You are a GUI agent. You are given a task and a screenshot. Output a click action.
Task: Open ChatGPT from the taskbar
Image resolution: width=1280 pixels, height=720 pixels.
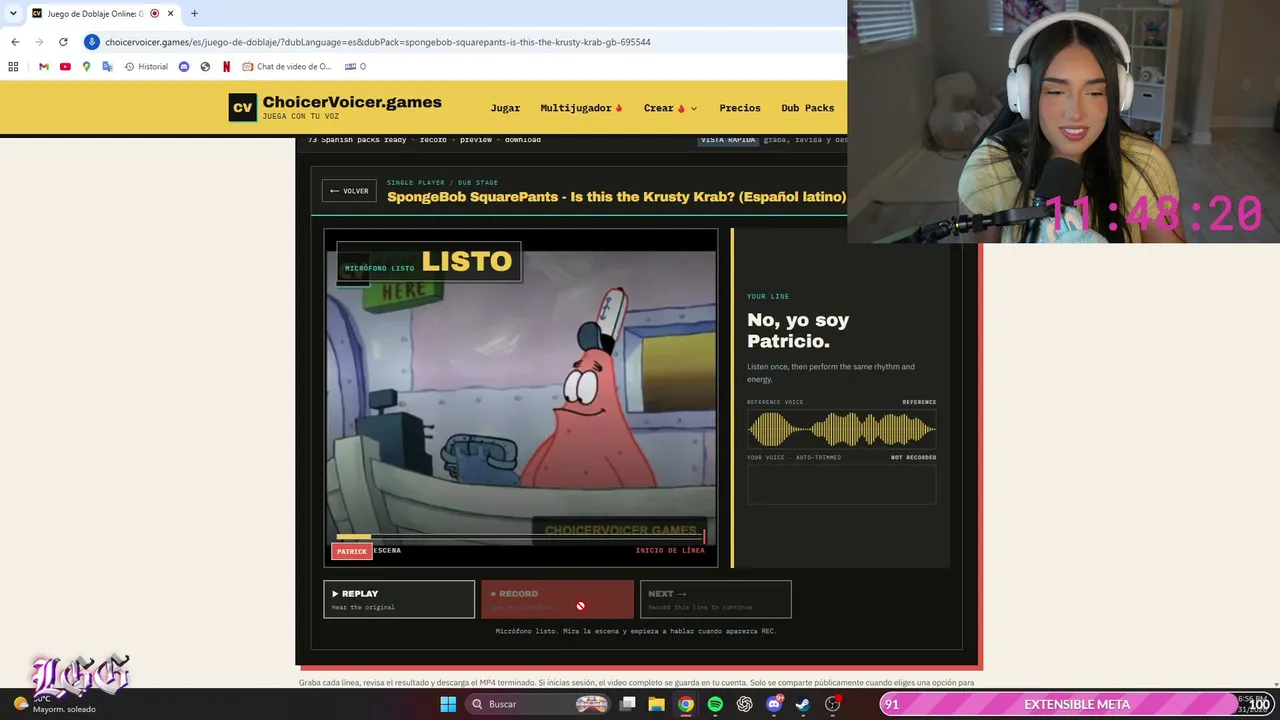[x=744, y=704]
